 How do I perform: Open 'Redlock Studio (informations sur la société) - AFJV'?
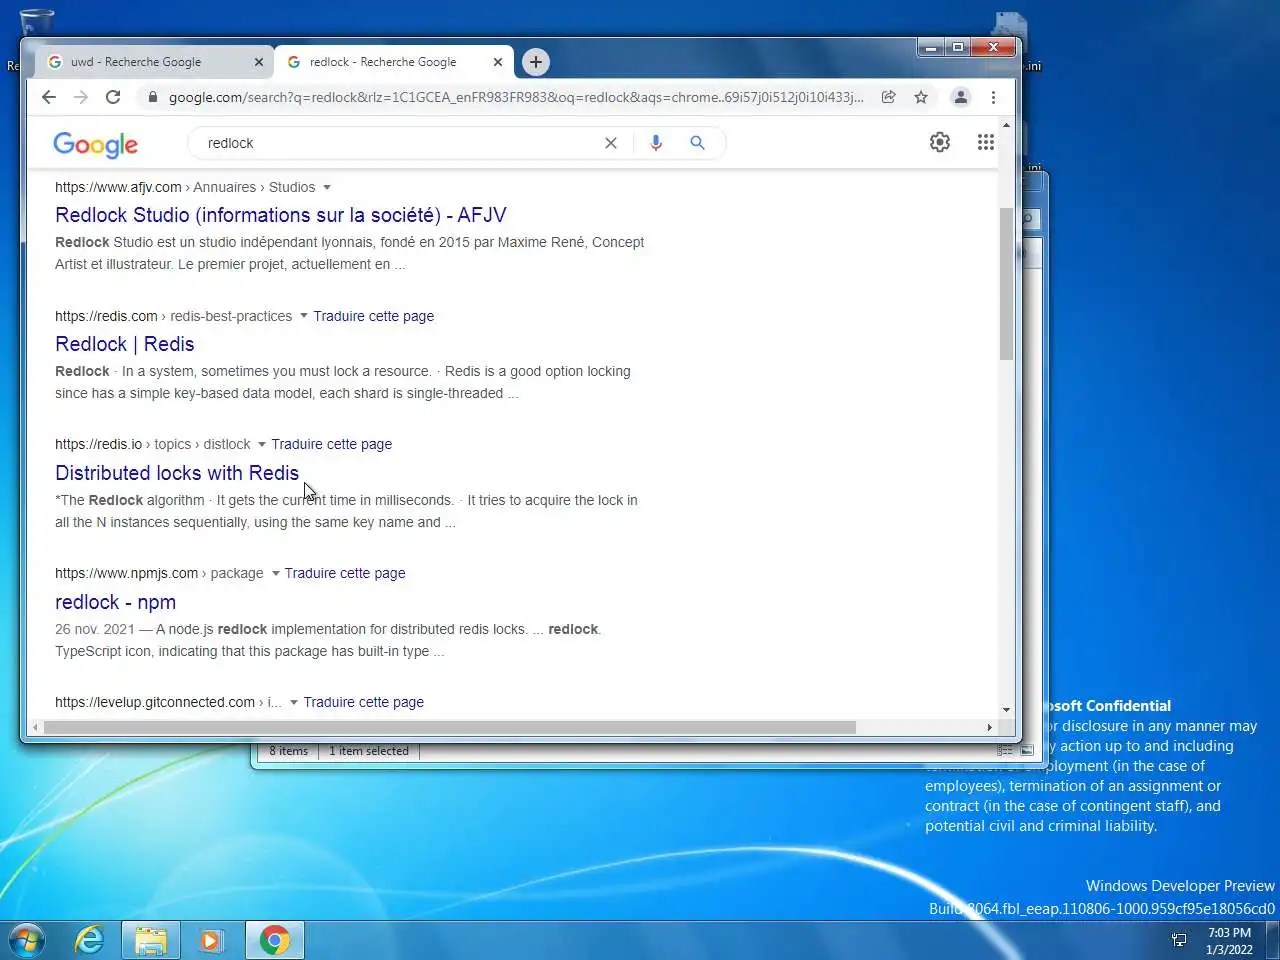point(281,215)
